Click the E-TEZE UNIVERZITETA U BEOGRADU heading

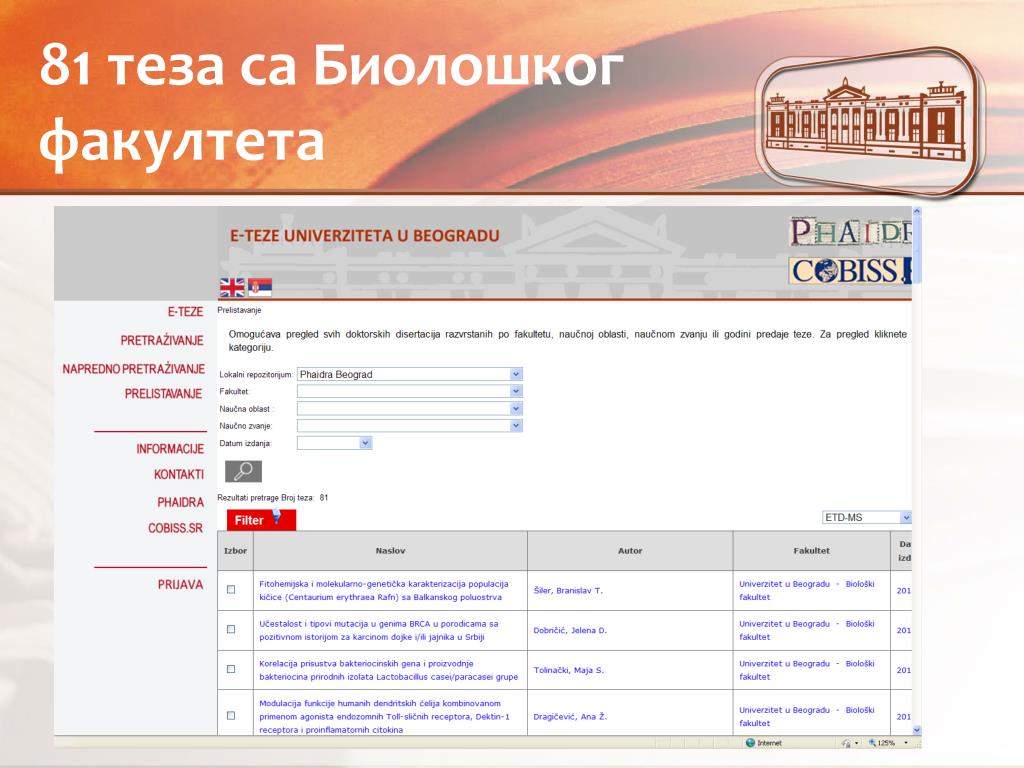364,236
